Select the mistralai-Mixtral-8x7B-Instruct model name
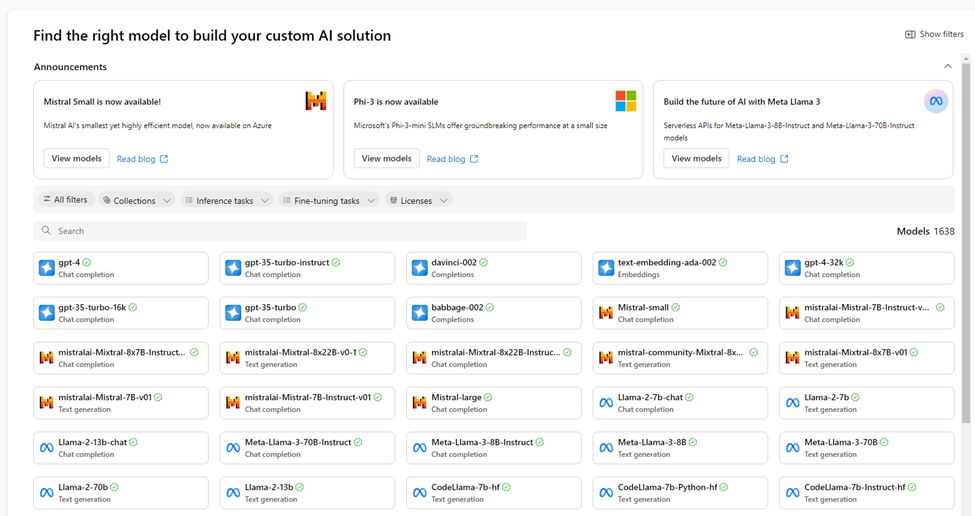The height and width of the screenshot is (516, 975). pyautogui.click(x=122, y=352)
